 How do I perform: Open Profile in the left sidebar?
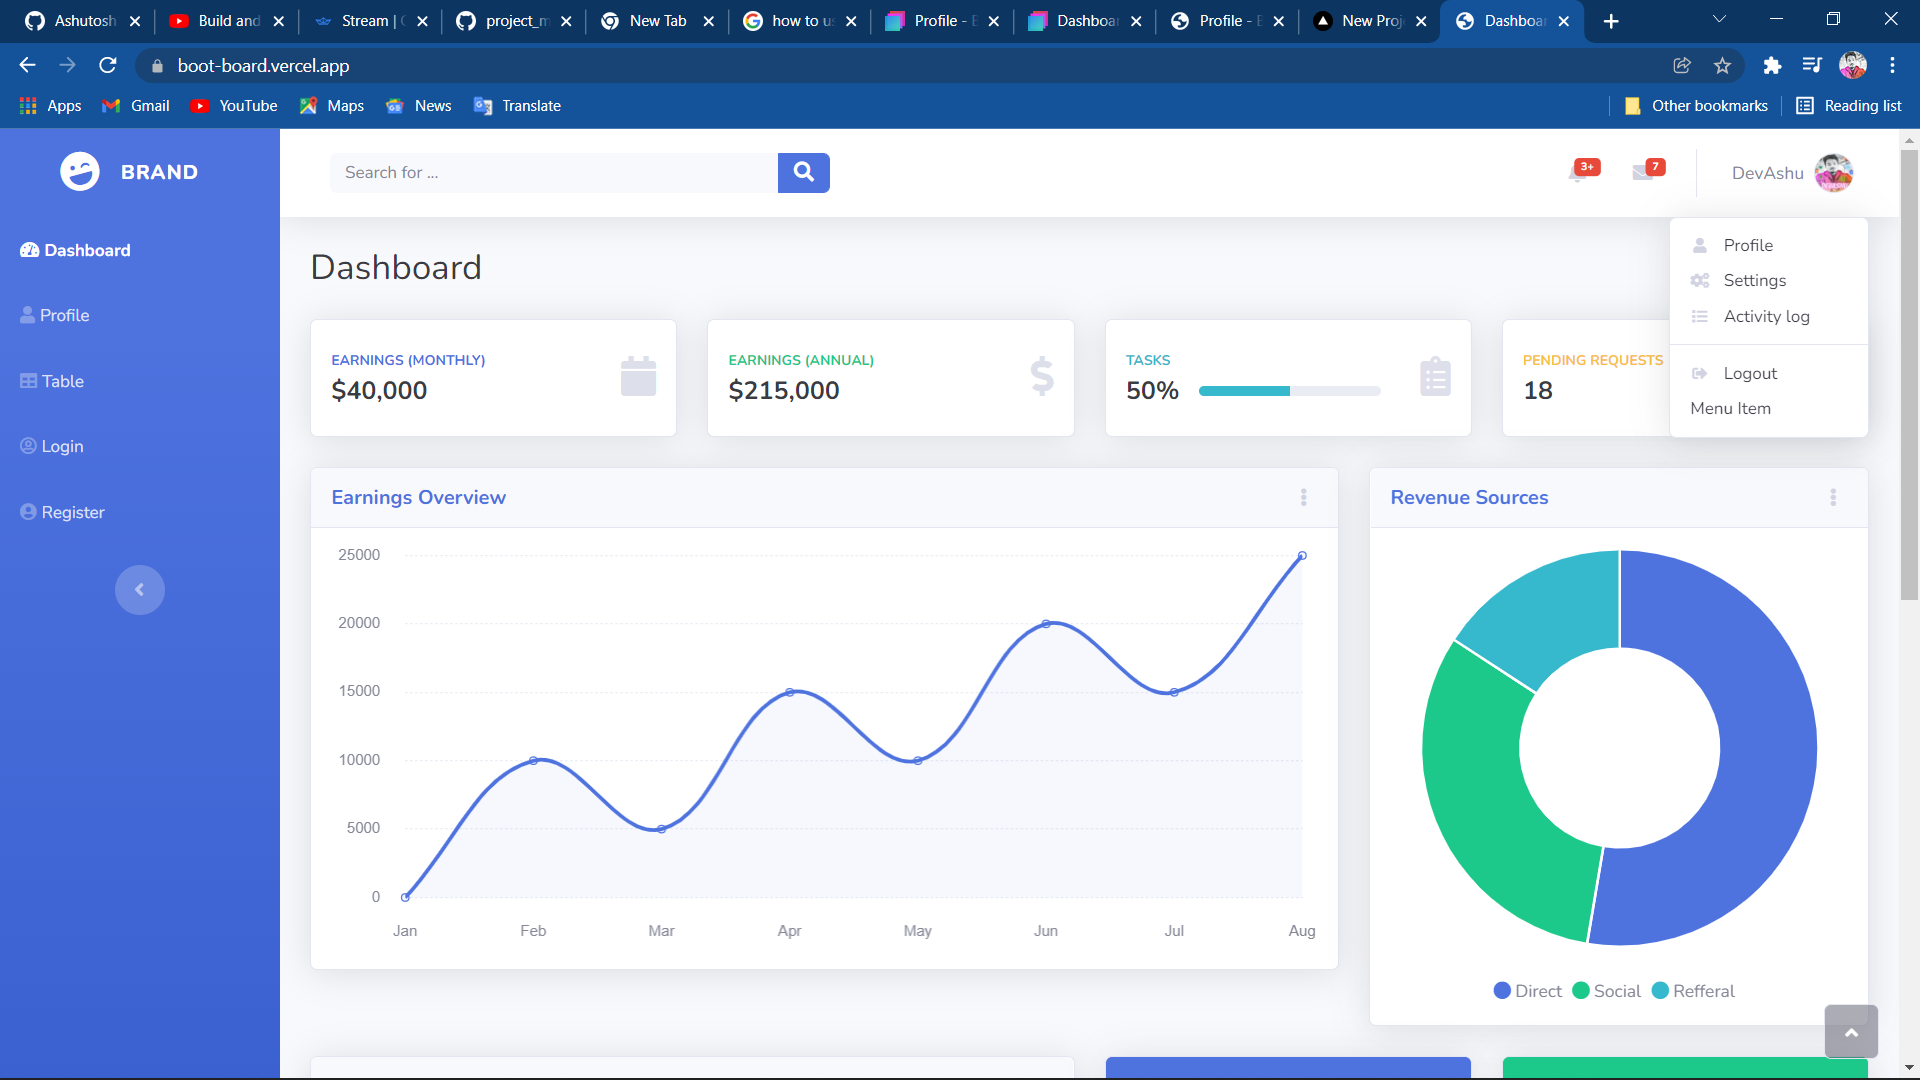pyautogui.click(x=55, y=315)
